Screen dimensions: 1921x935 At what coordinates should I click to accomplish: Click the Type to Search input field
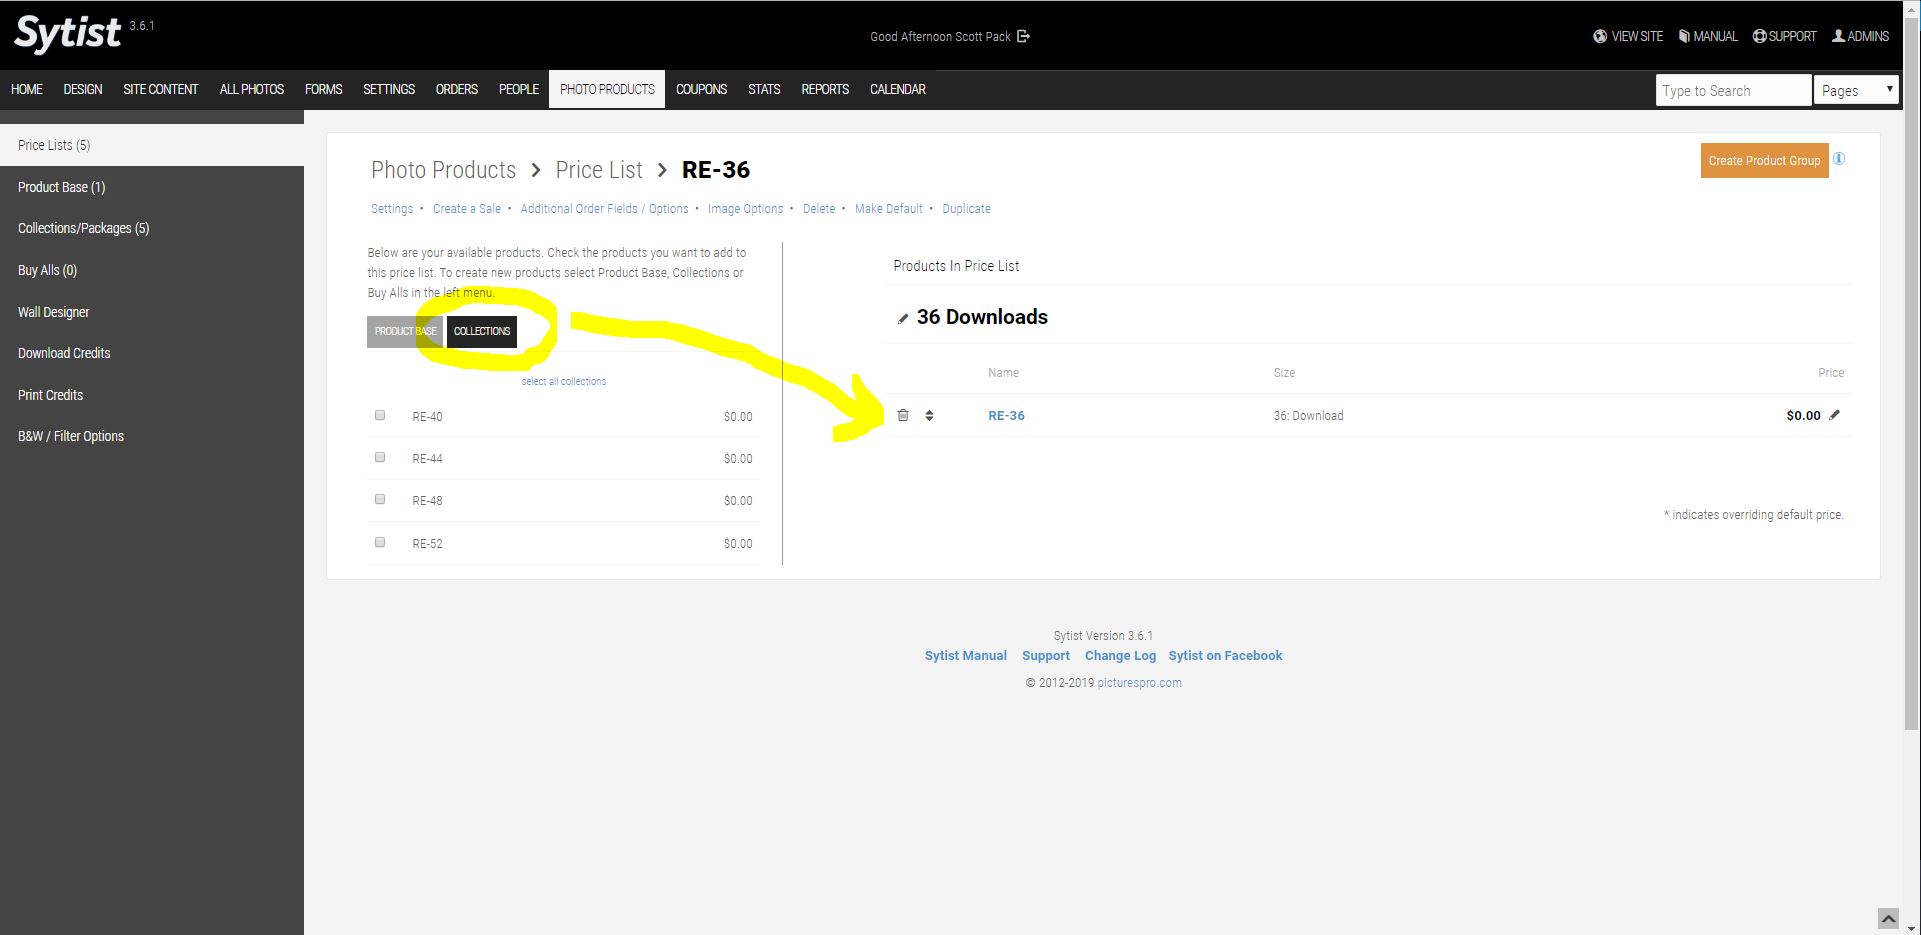(1733, 90)
